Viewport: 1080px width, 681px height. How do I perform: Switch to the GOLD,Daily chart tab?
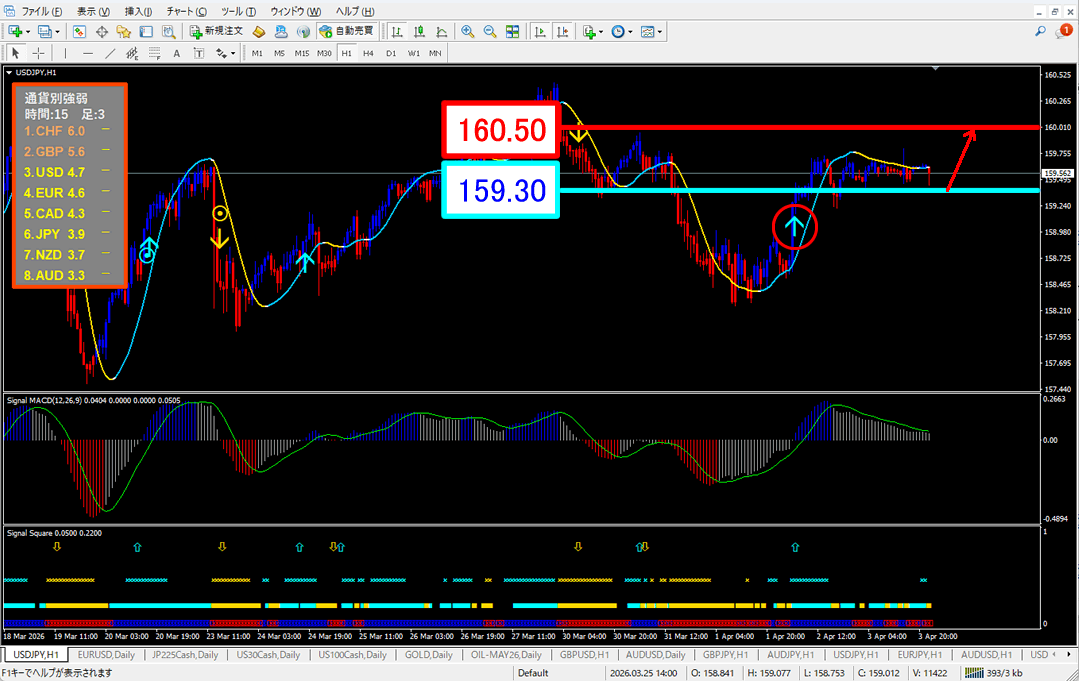pyautogui.click(x=429, y=654)
